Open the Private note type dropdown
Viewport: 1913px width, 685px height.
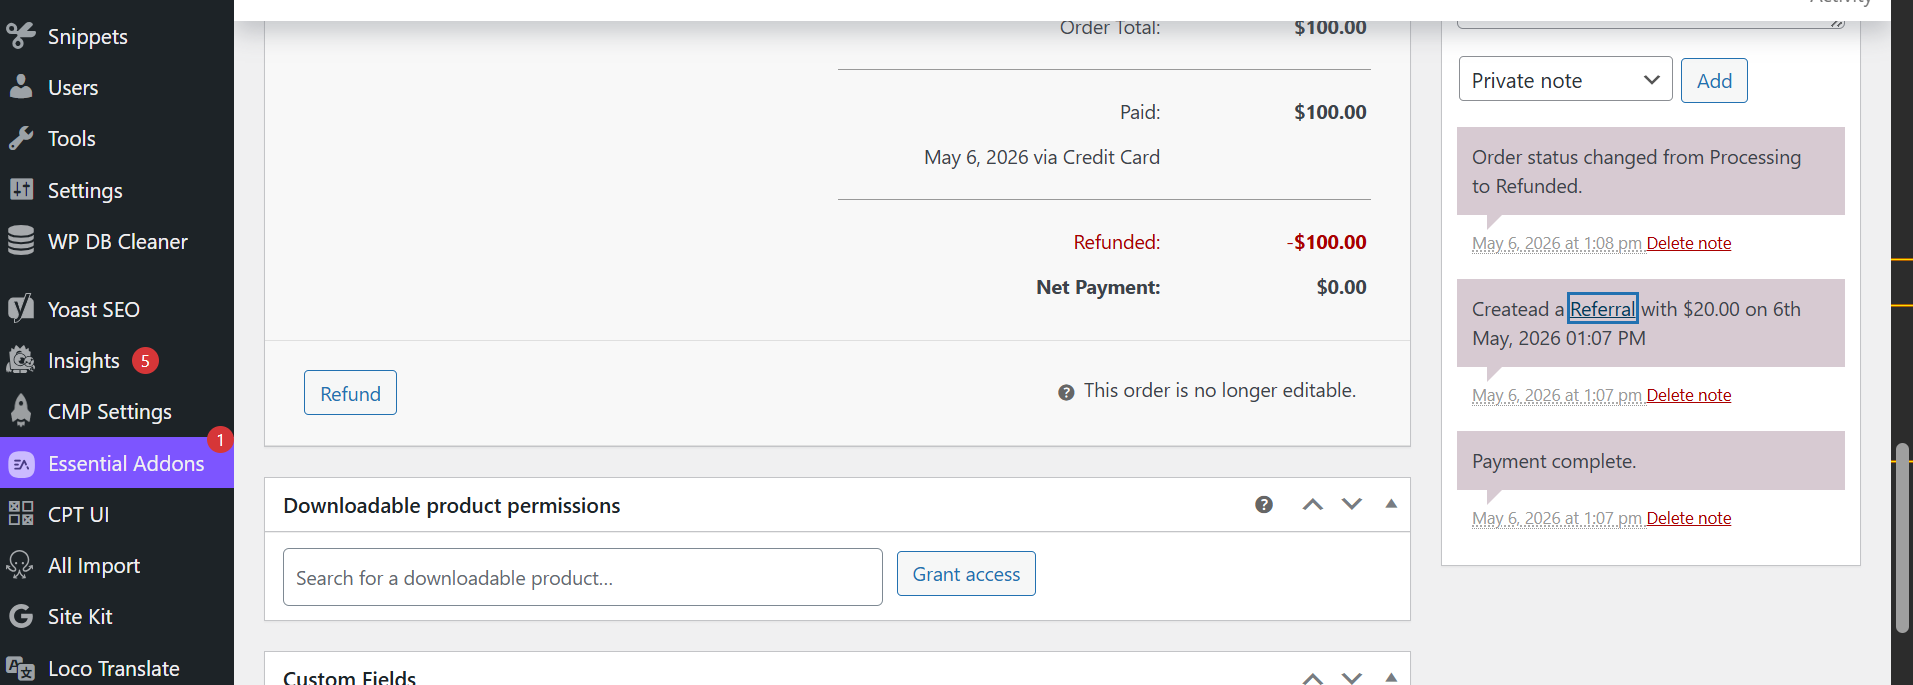[x=1565, y=80]
